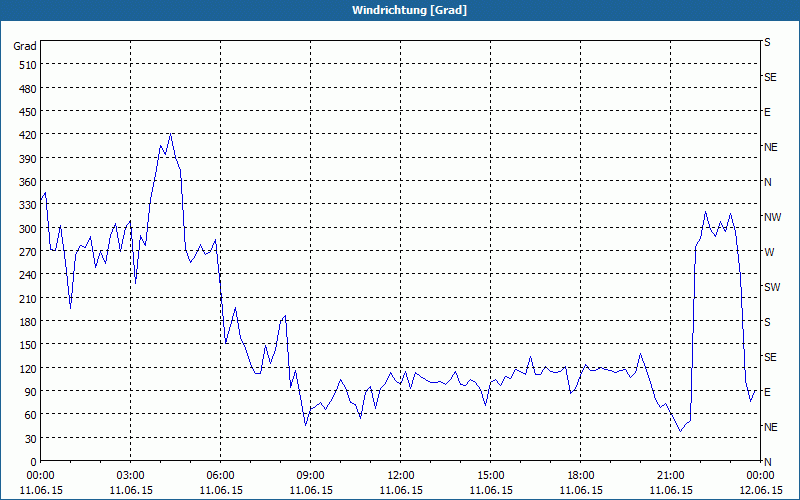Click the 240 y-axis value

click(x=28, y=275)
